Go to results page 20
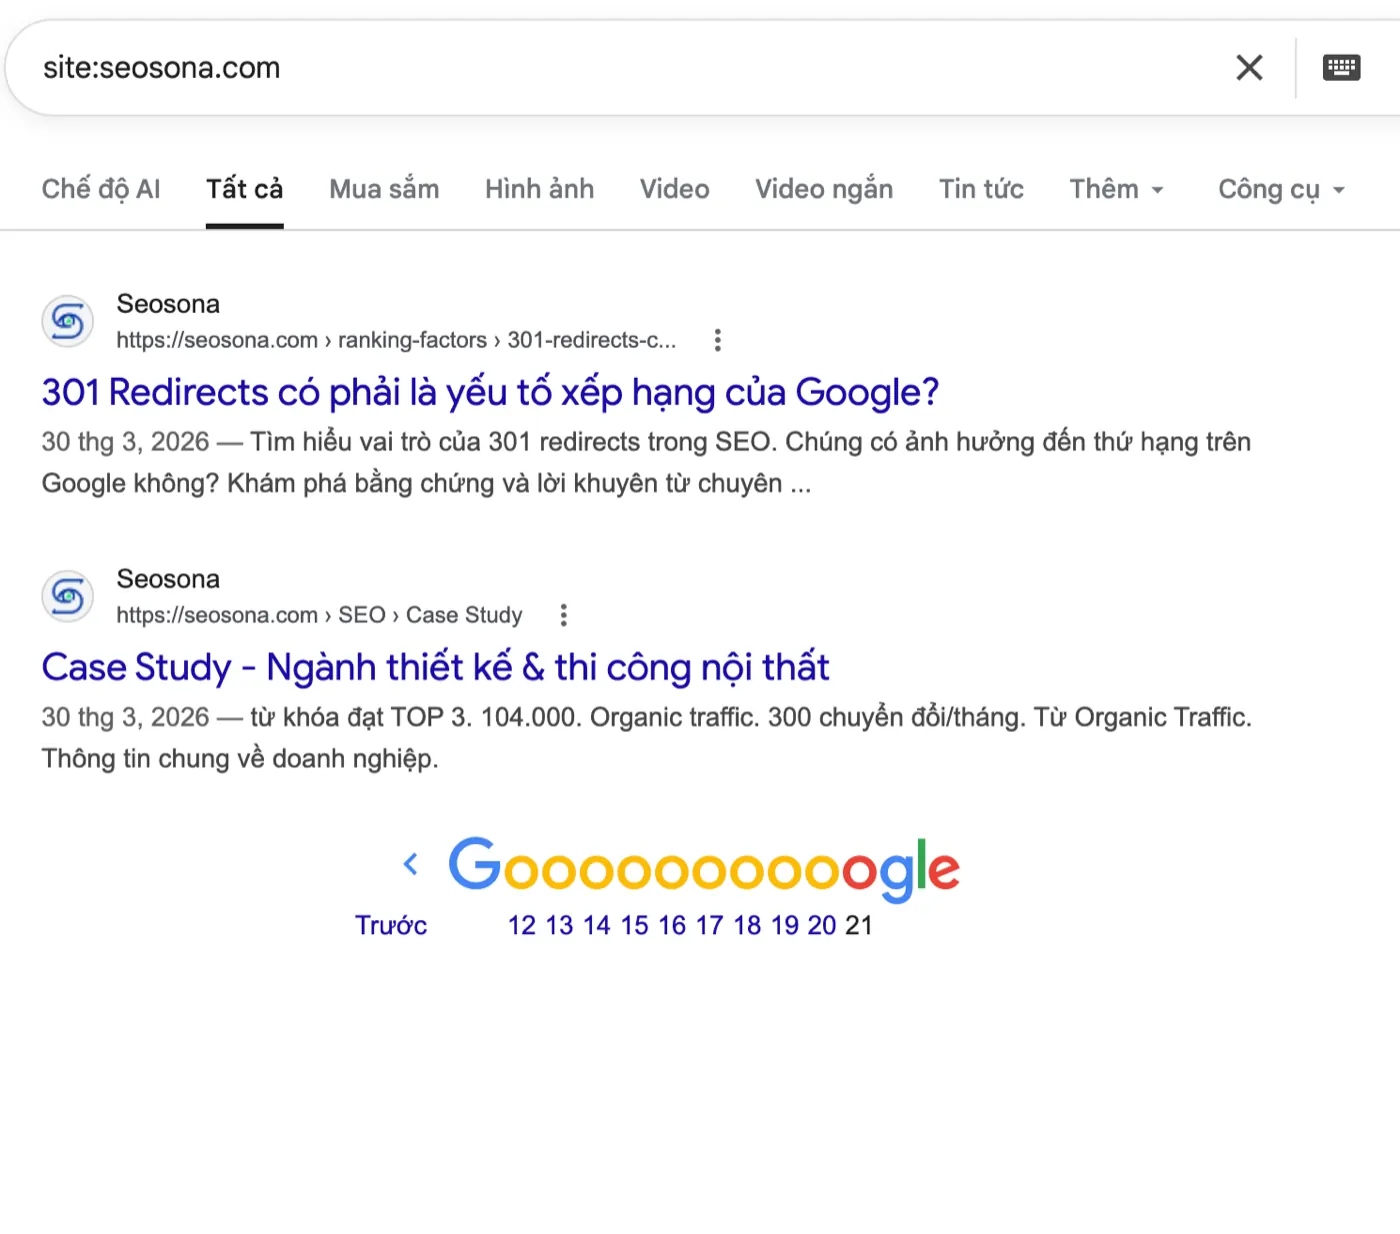The width and height of the screenshot is (1400, 1234). click(x=822, y=926)
